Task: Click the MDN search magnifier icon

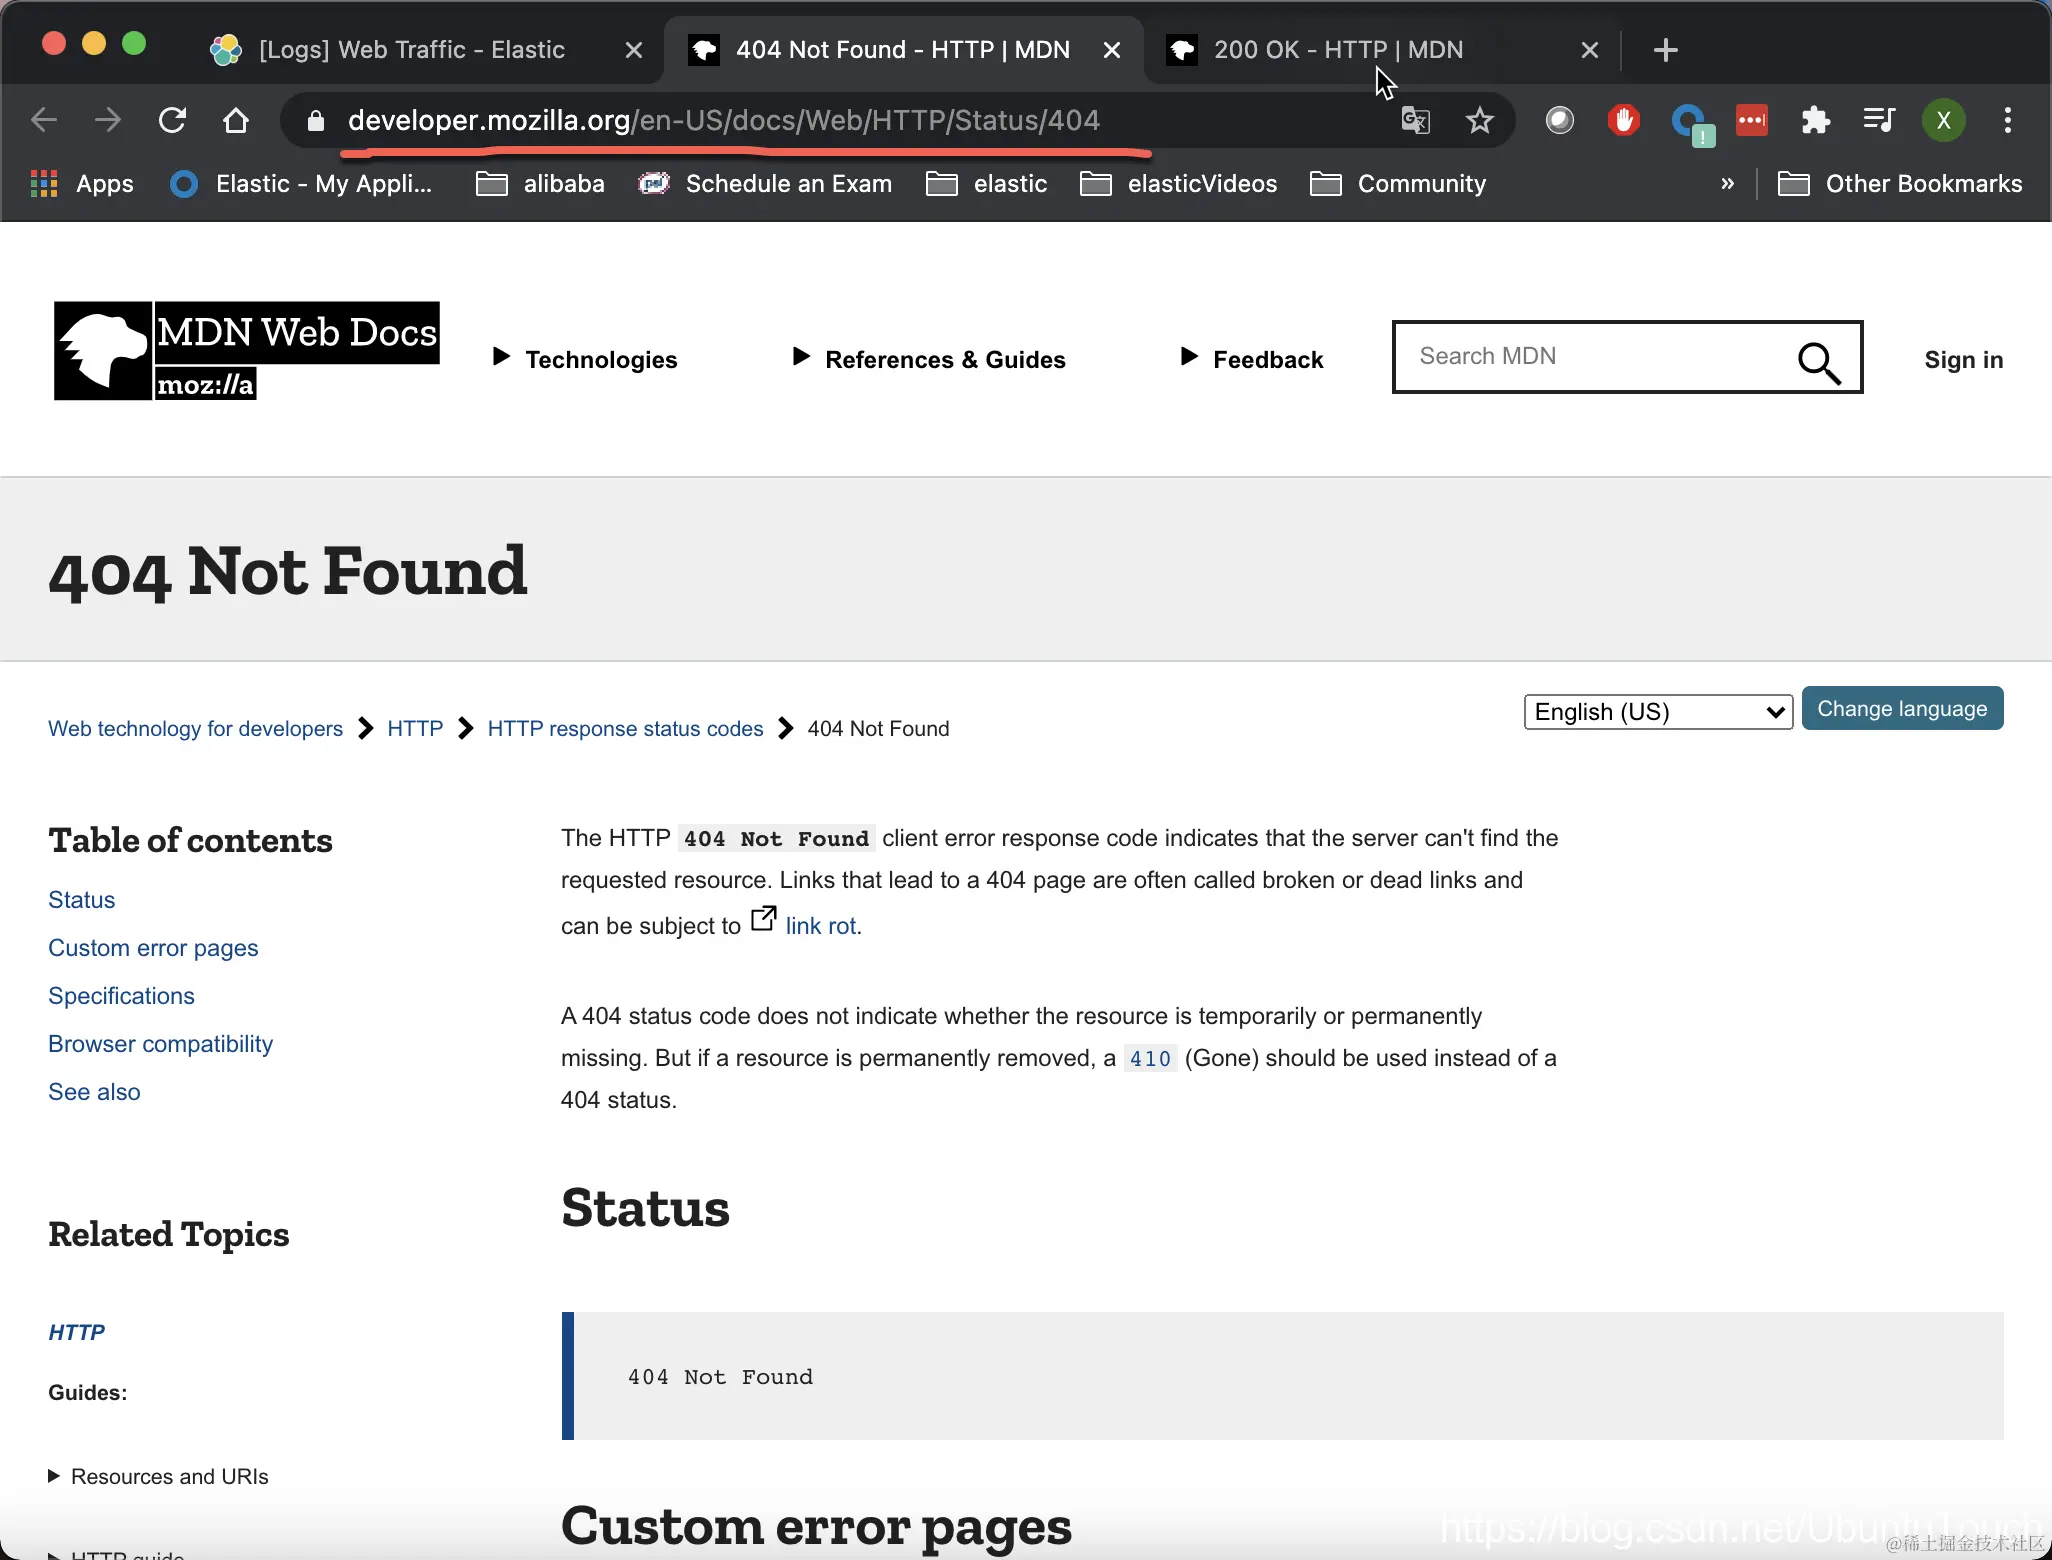Action: [1819, 361]
